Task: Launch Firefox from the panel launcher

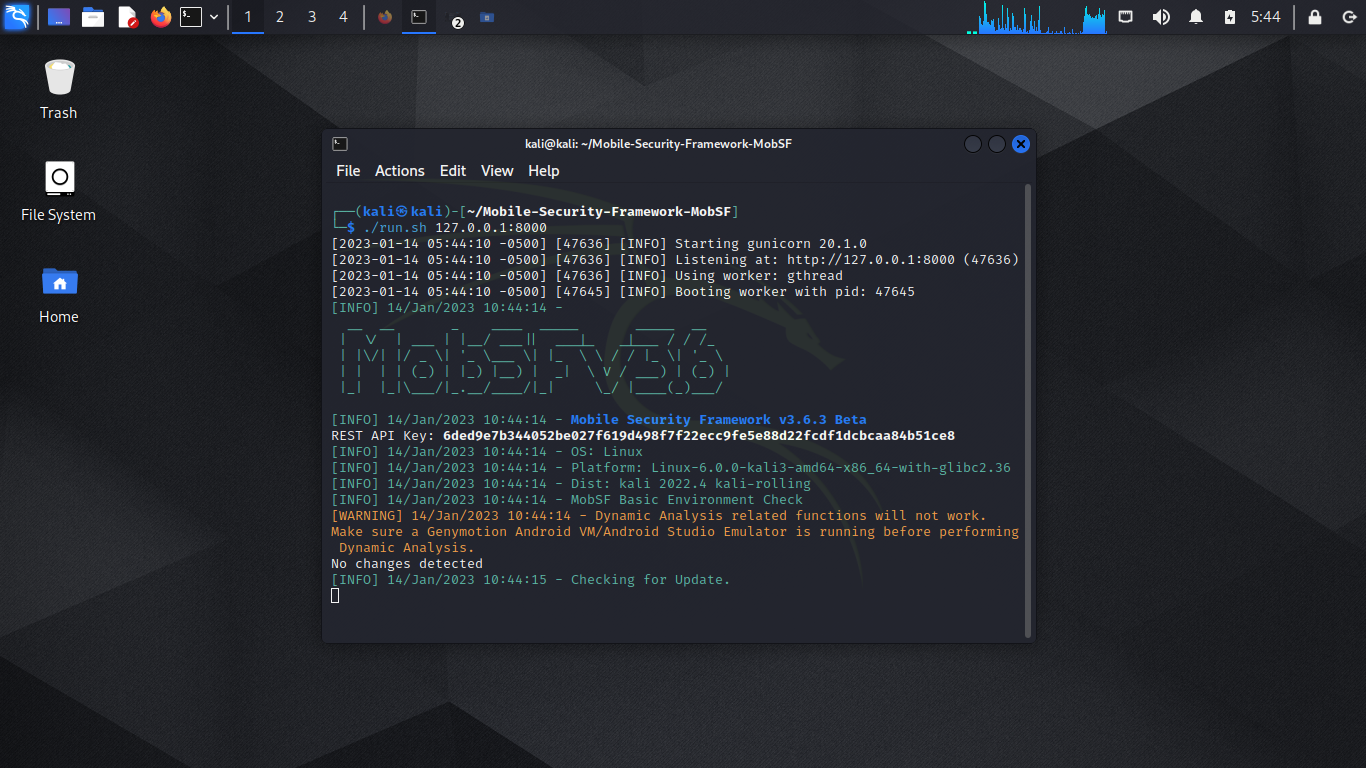Action: [160, 17]
